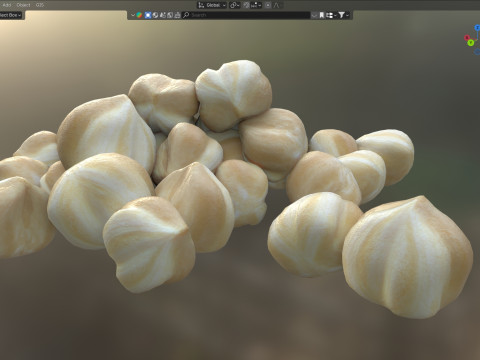This screenshot has height=360, width=480.
Task: Open the proportional editing falloff curve
Action: (277, 5)
